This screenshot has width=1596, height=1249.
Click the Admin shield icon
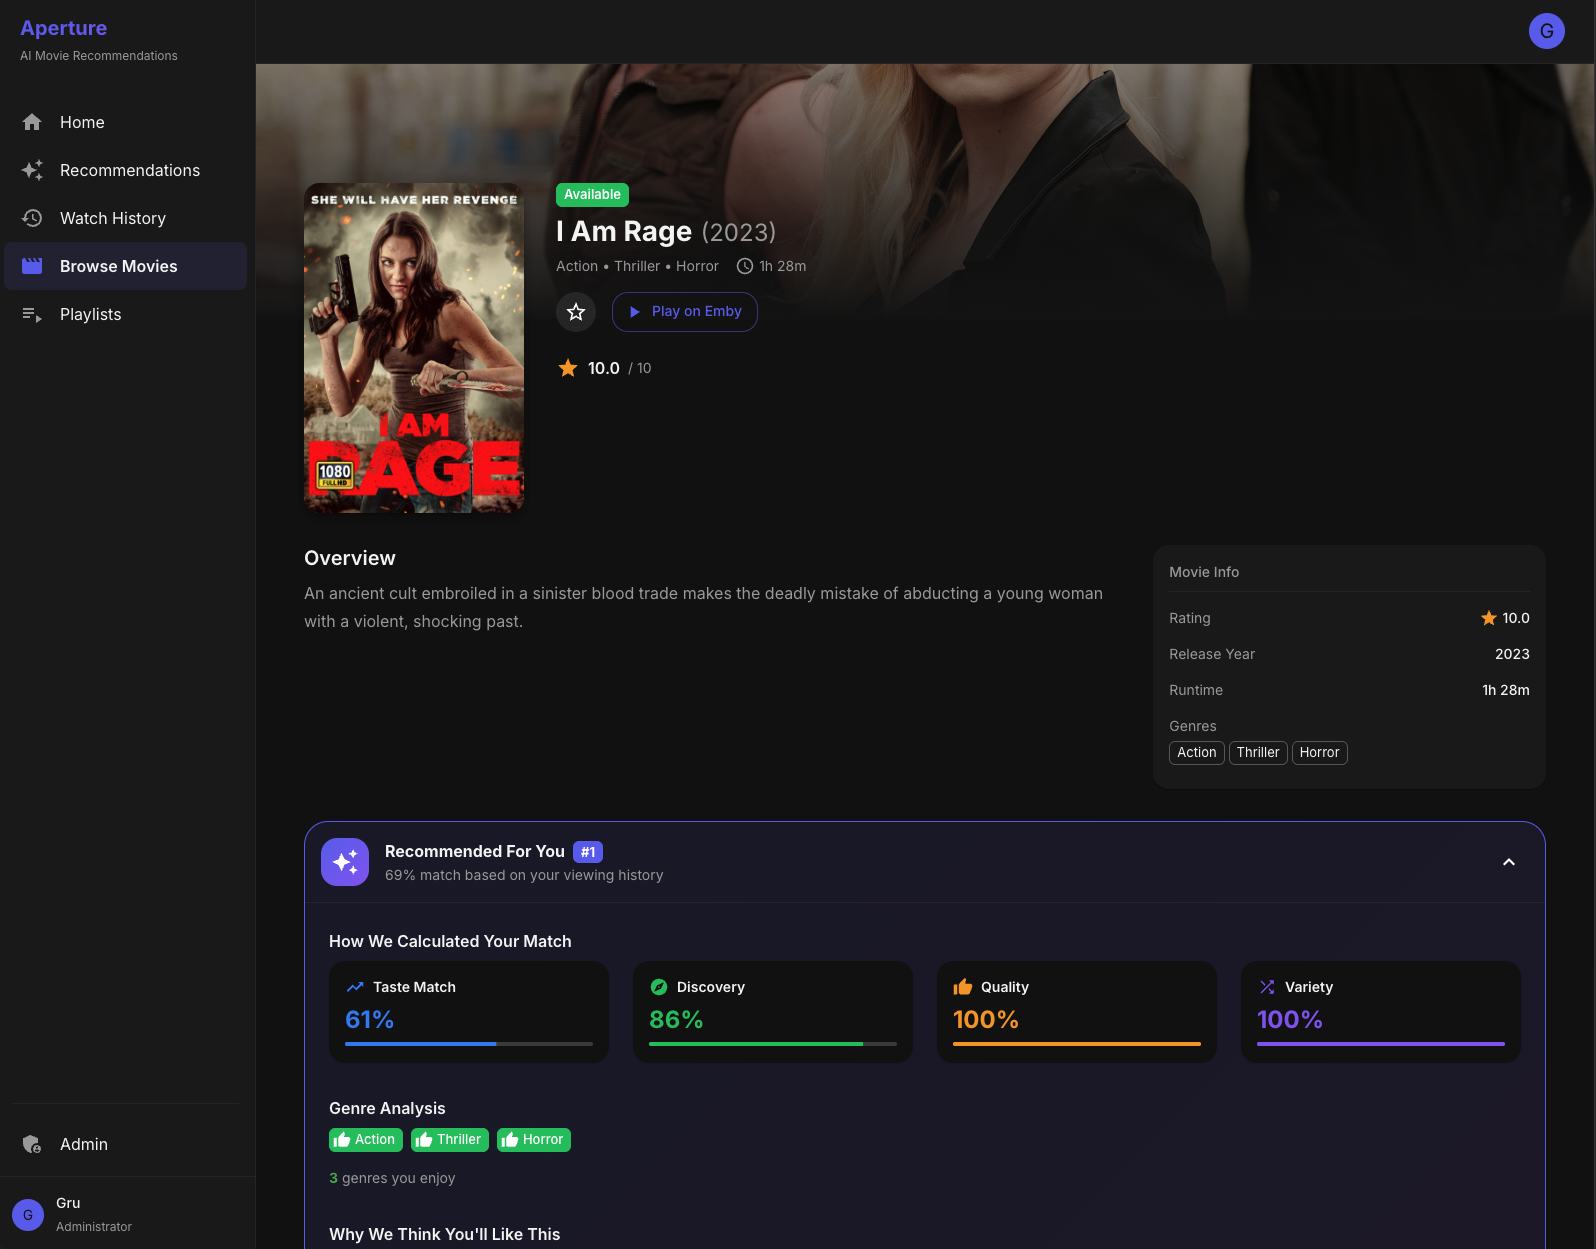(32, 1144)
